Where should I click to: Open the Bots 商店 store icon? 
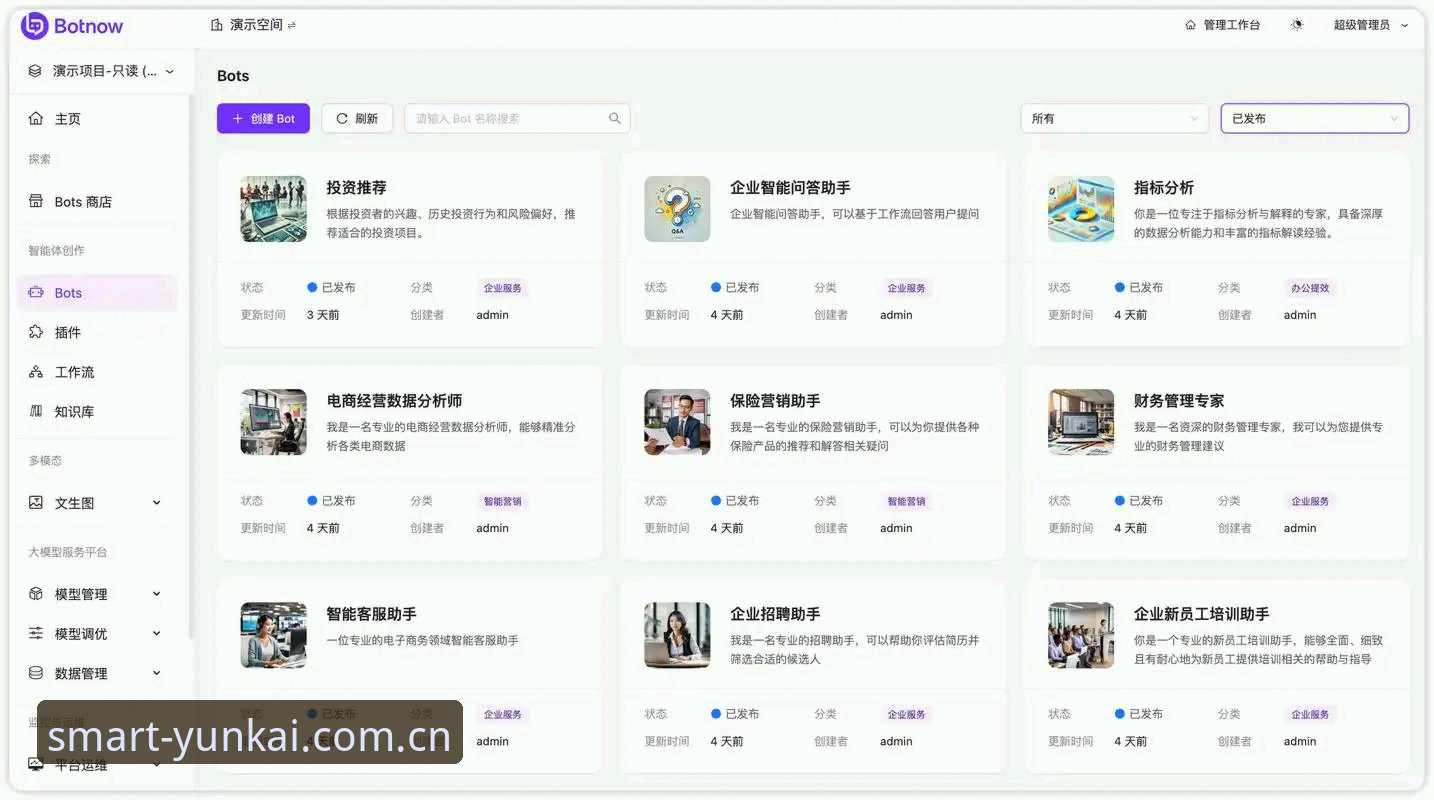(36, 202)
